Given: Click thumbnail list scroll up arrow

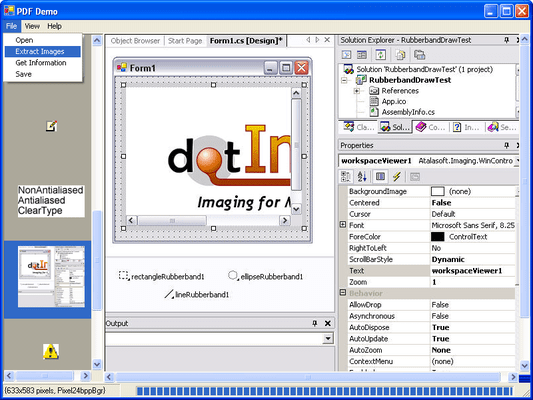Looking at the screenshot, I should click(97, 41).
